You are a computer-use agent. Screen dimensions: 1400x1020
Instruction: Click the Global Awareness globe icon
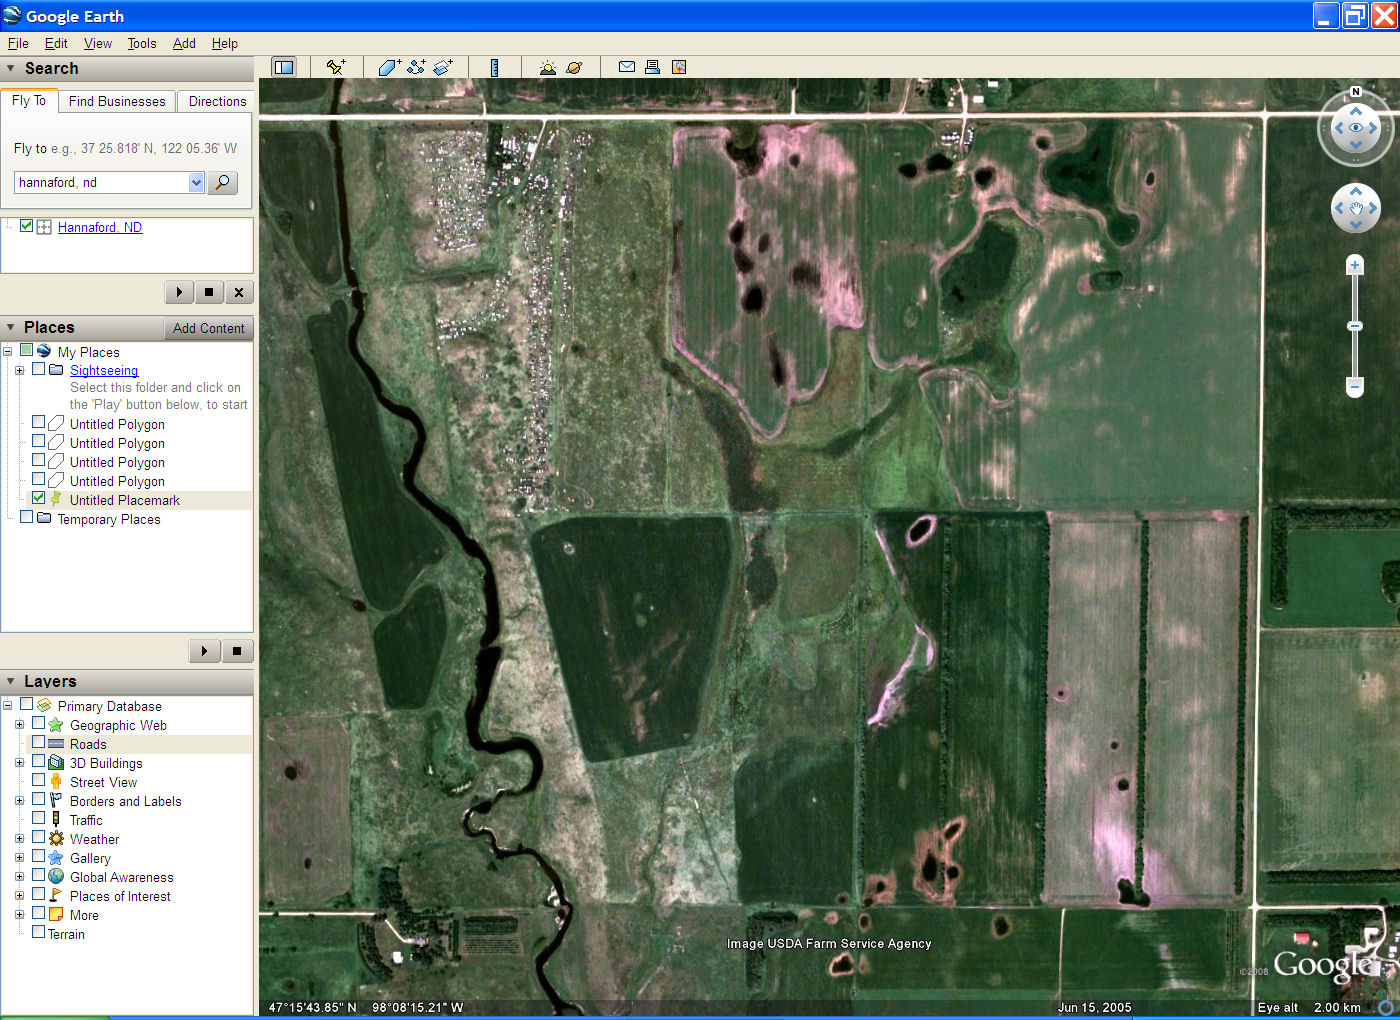(56, 876)
